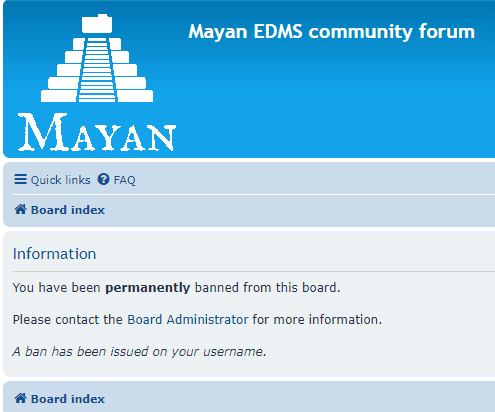Image resolution: width=495 pixels, height=412 pixels.
Task: Open the Quick links dropdown menu
Action: pyautogui.click(x=52, y=180)
